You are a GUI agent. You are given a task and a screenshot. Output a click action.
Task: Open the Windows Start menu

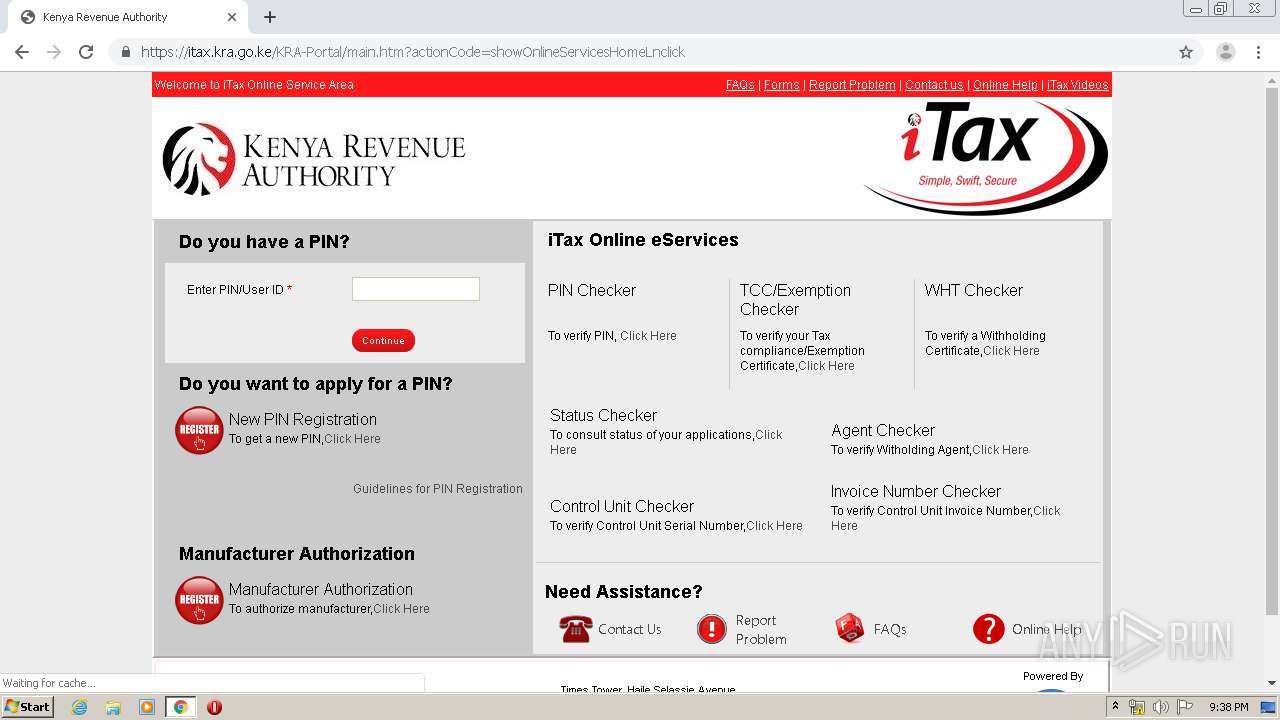(x=27, y=707)
